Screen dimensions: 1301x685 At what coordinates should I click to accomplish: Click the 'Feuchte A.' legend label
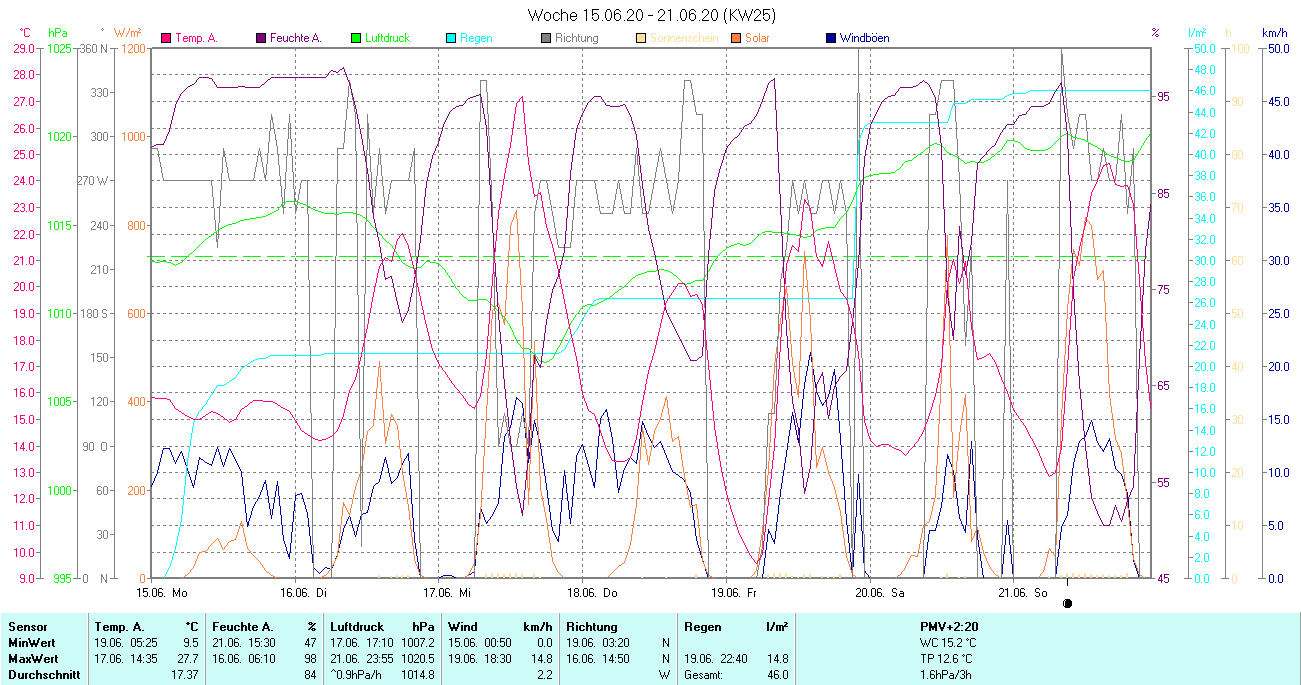(295, 38)
